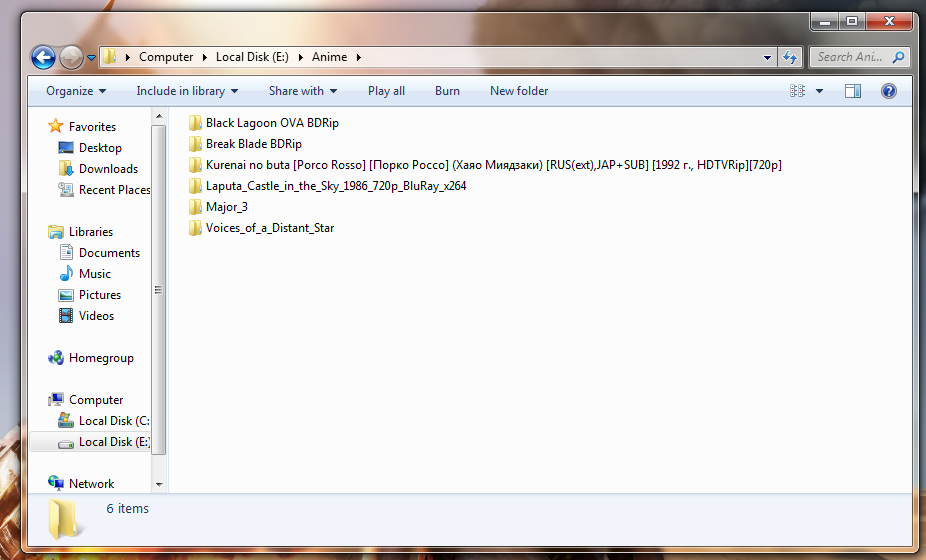The width and height of the screenshot is (926, 560).
Task: Click the navigation pane scrollbar thumb
Action: click(x=159, y=290)
